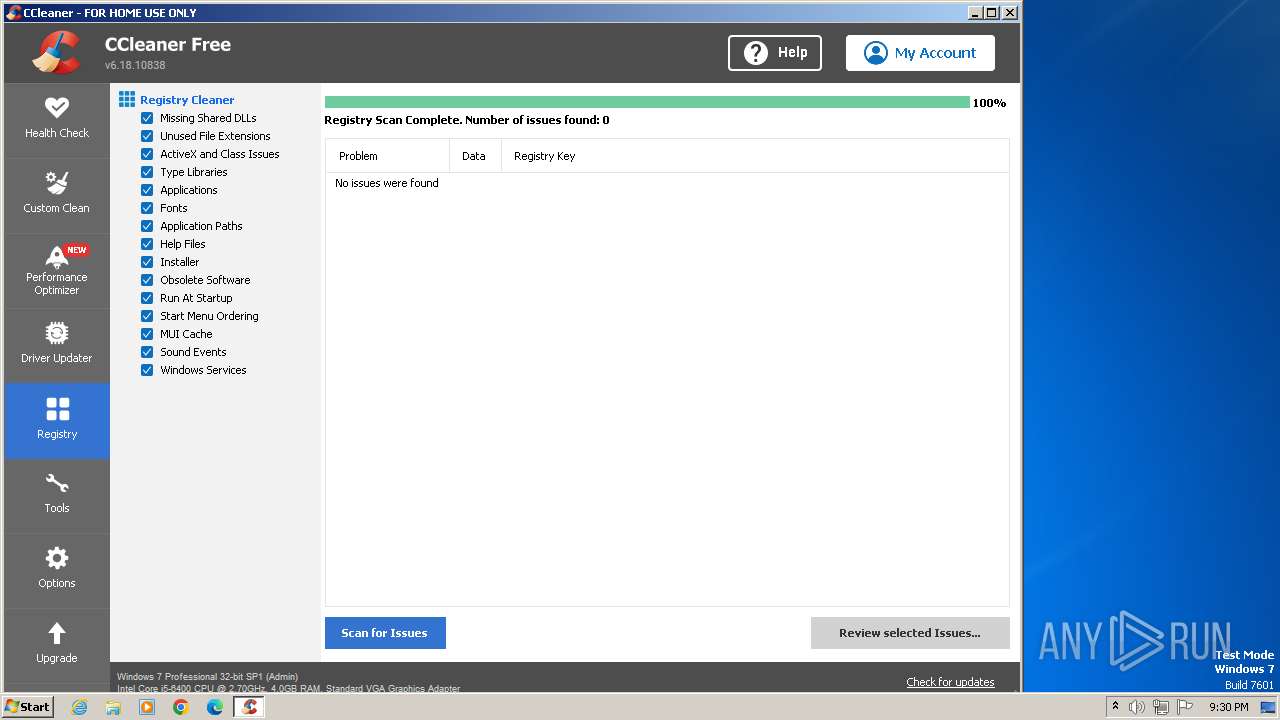Open Performance Optimizer in sidebar

pyautogui.click(x=57, y=271)
